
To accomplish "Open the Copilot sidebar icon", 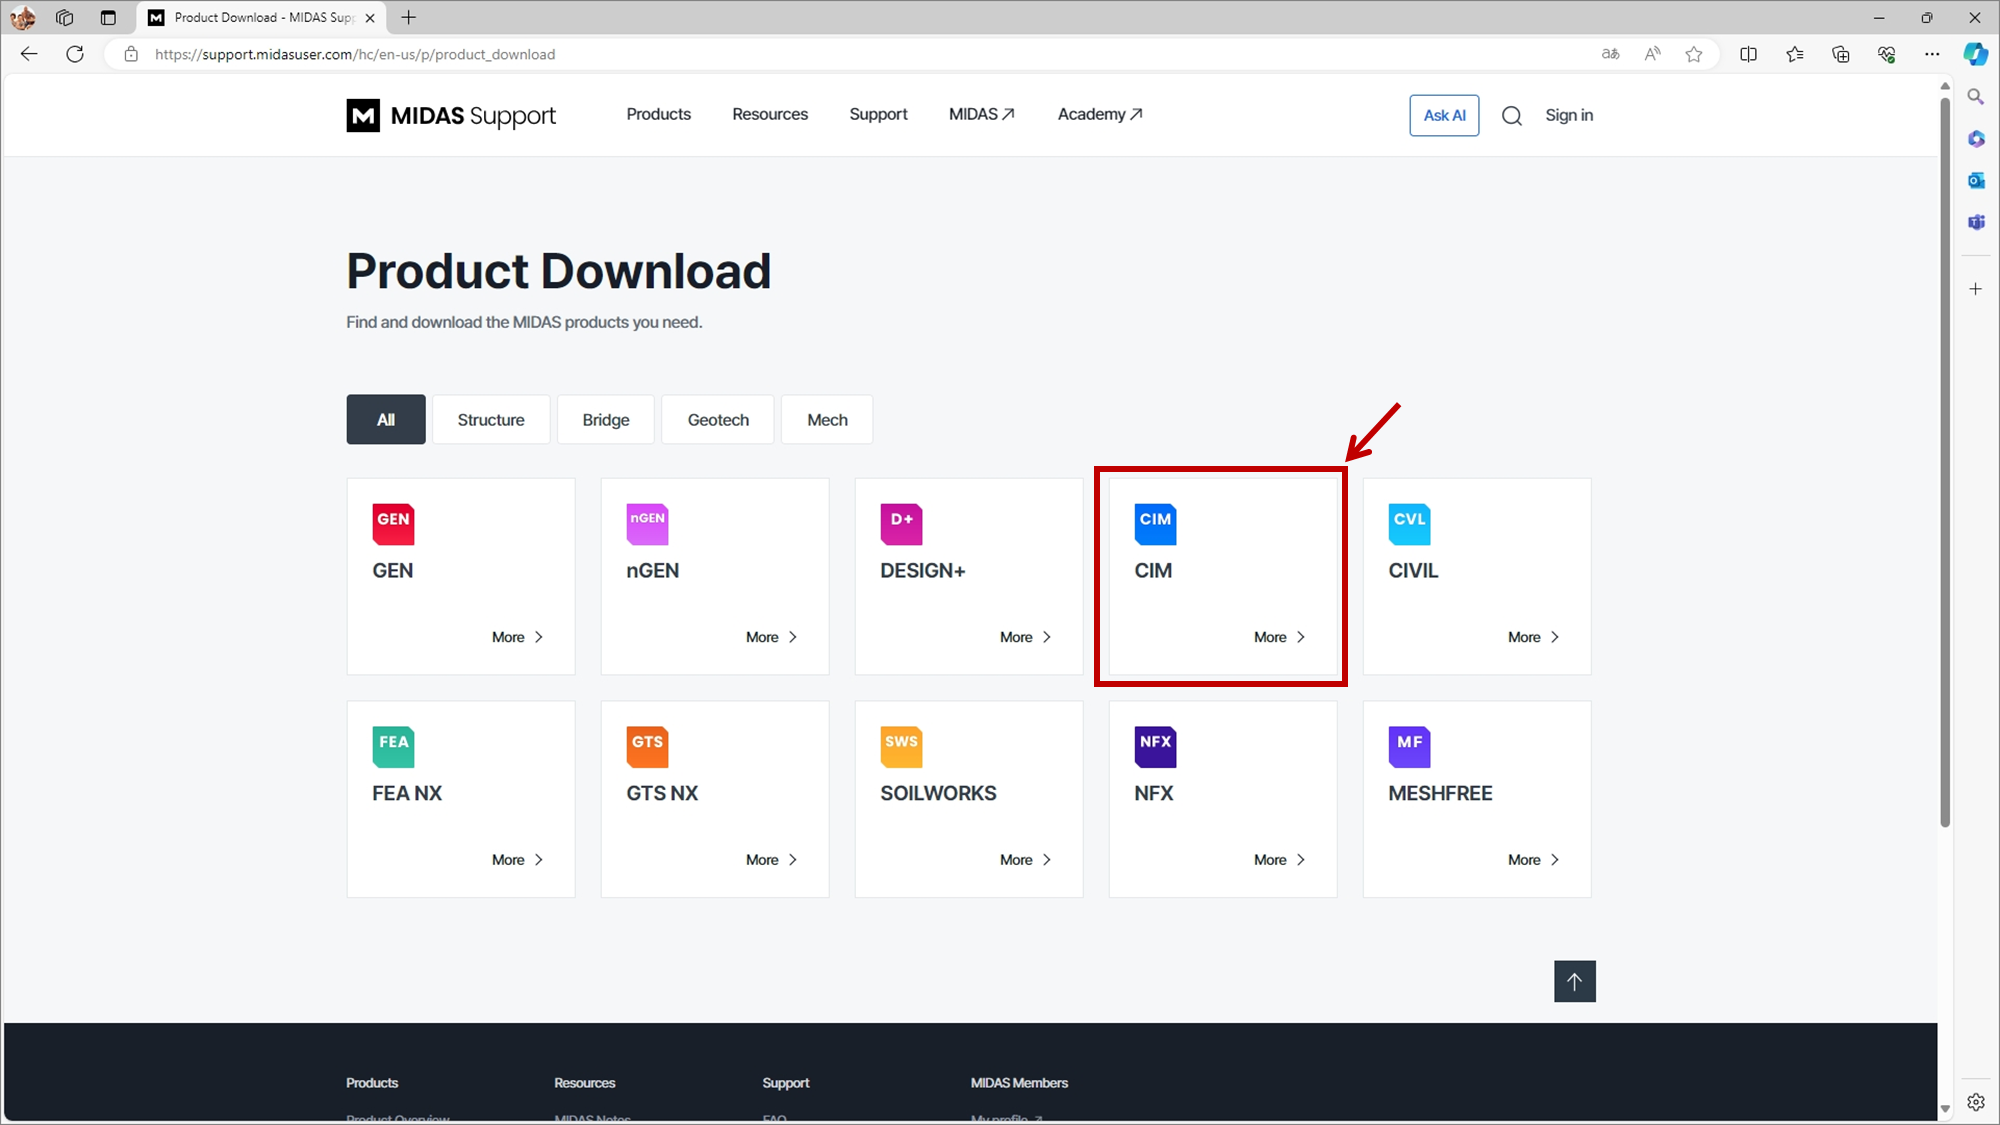I will click(1975, 54).
